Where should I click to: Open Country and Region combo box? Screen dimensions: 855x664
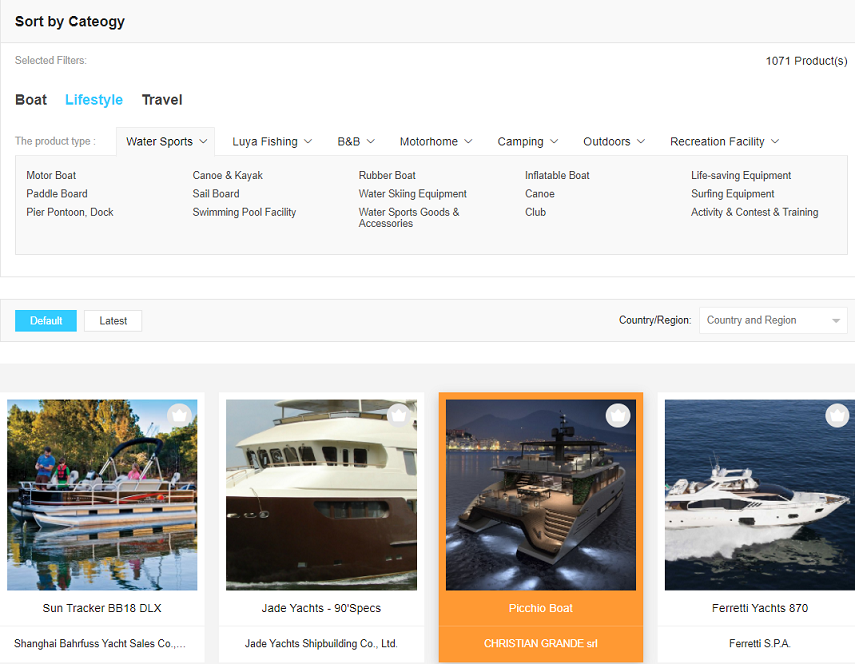coord(772,321)
